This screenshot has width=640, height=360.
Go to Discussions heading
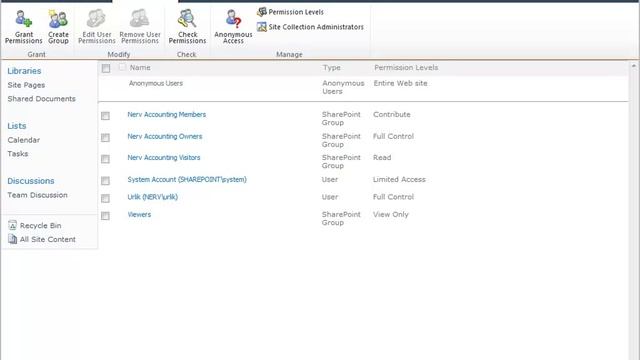31,181
